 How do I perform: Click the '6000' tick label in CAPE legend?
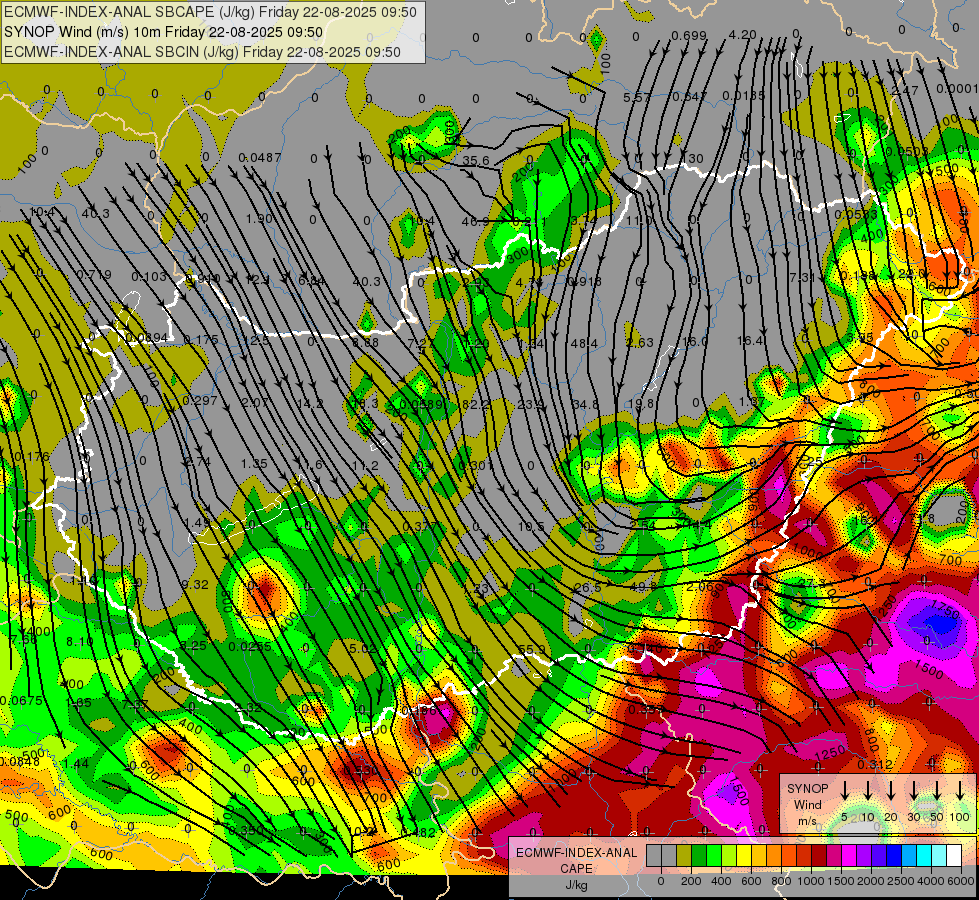[x=960, y=881]
